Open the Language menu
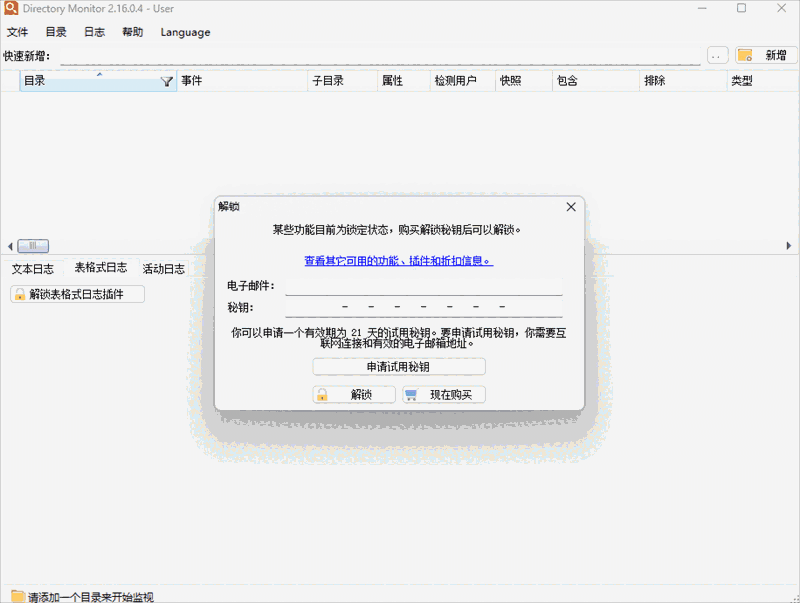The width and height of the screenshot is (800, 603). coord(185,32)
